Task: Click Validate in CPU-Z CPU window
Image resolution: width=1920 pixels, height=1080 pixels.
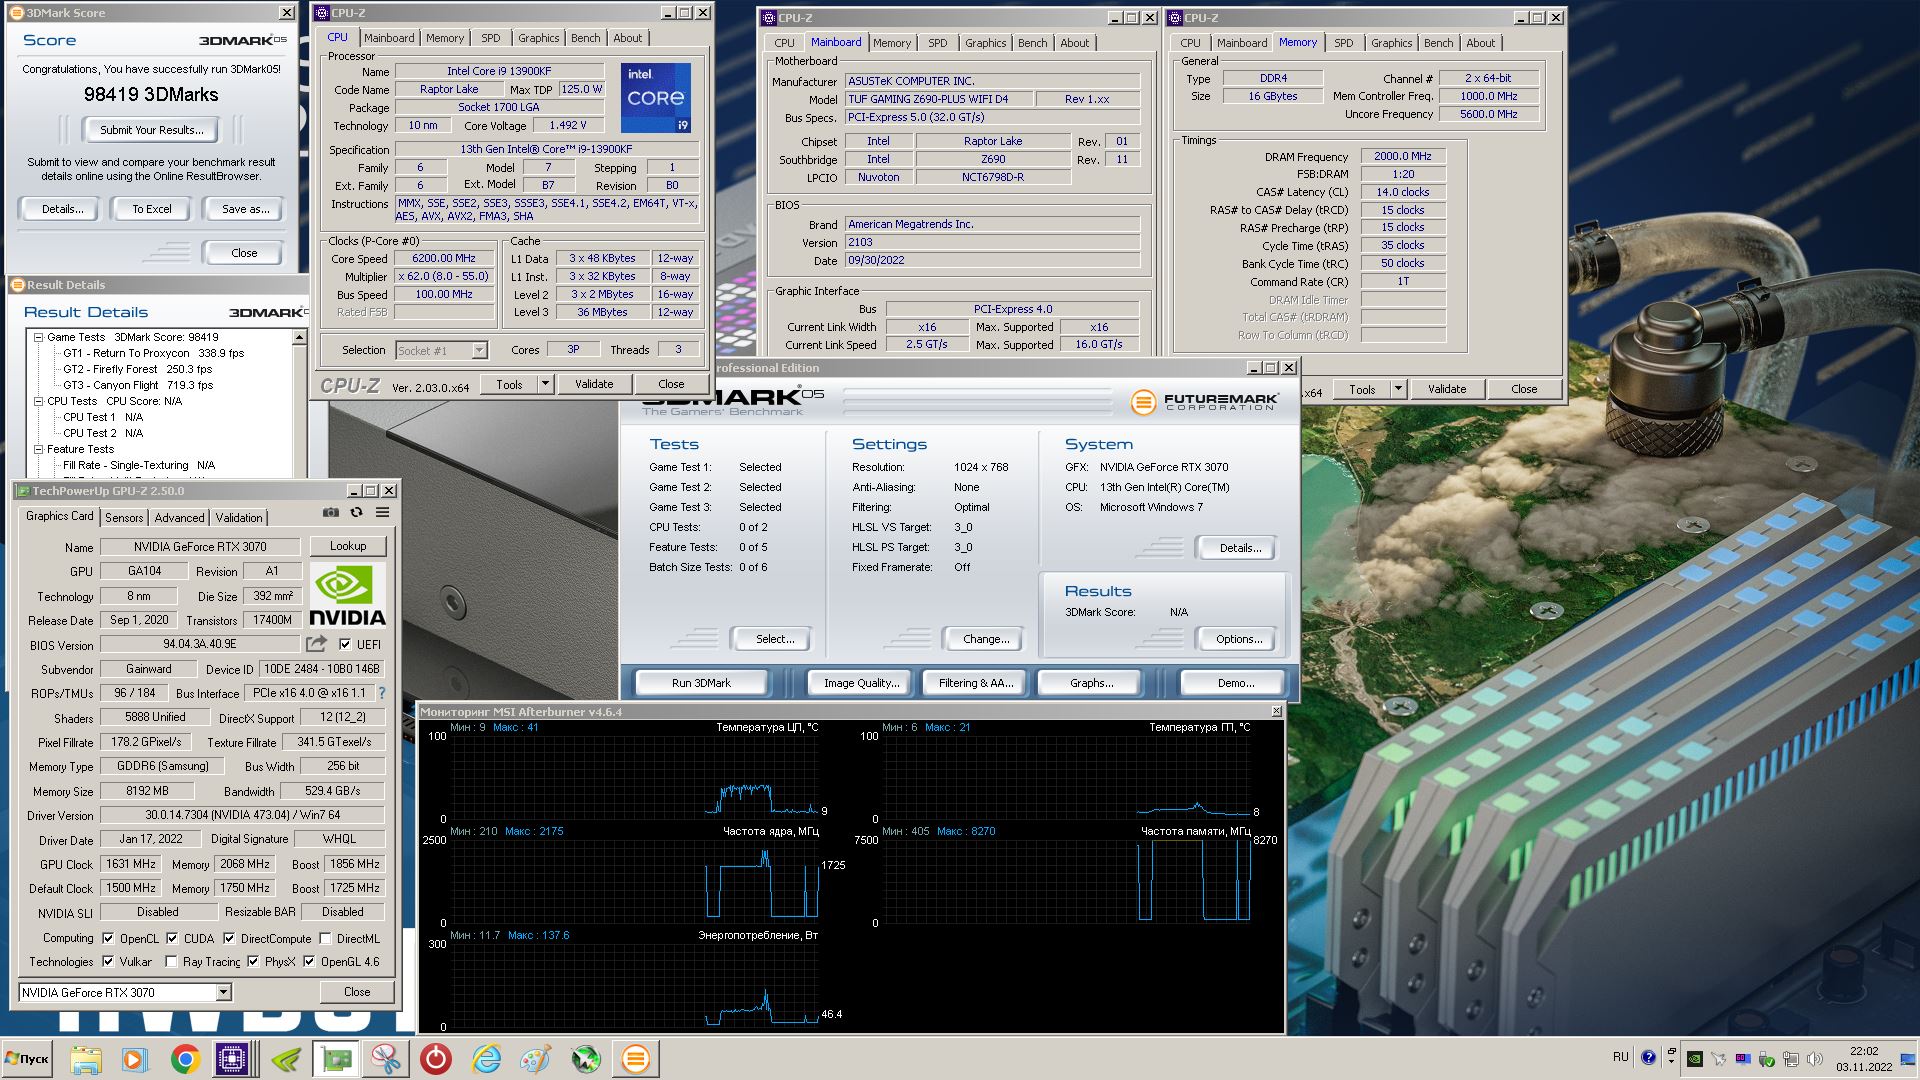Action: pyautogui.click(x=594, y=384)
